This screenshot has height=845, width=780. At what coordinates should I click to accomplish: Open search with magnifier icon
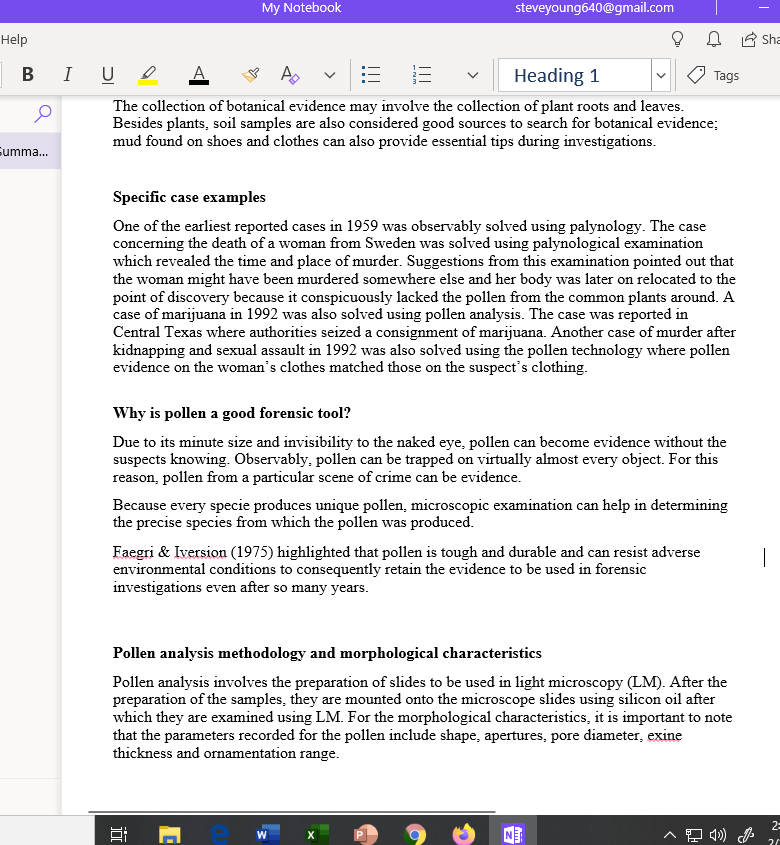click(x=42, y=114)
